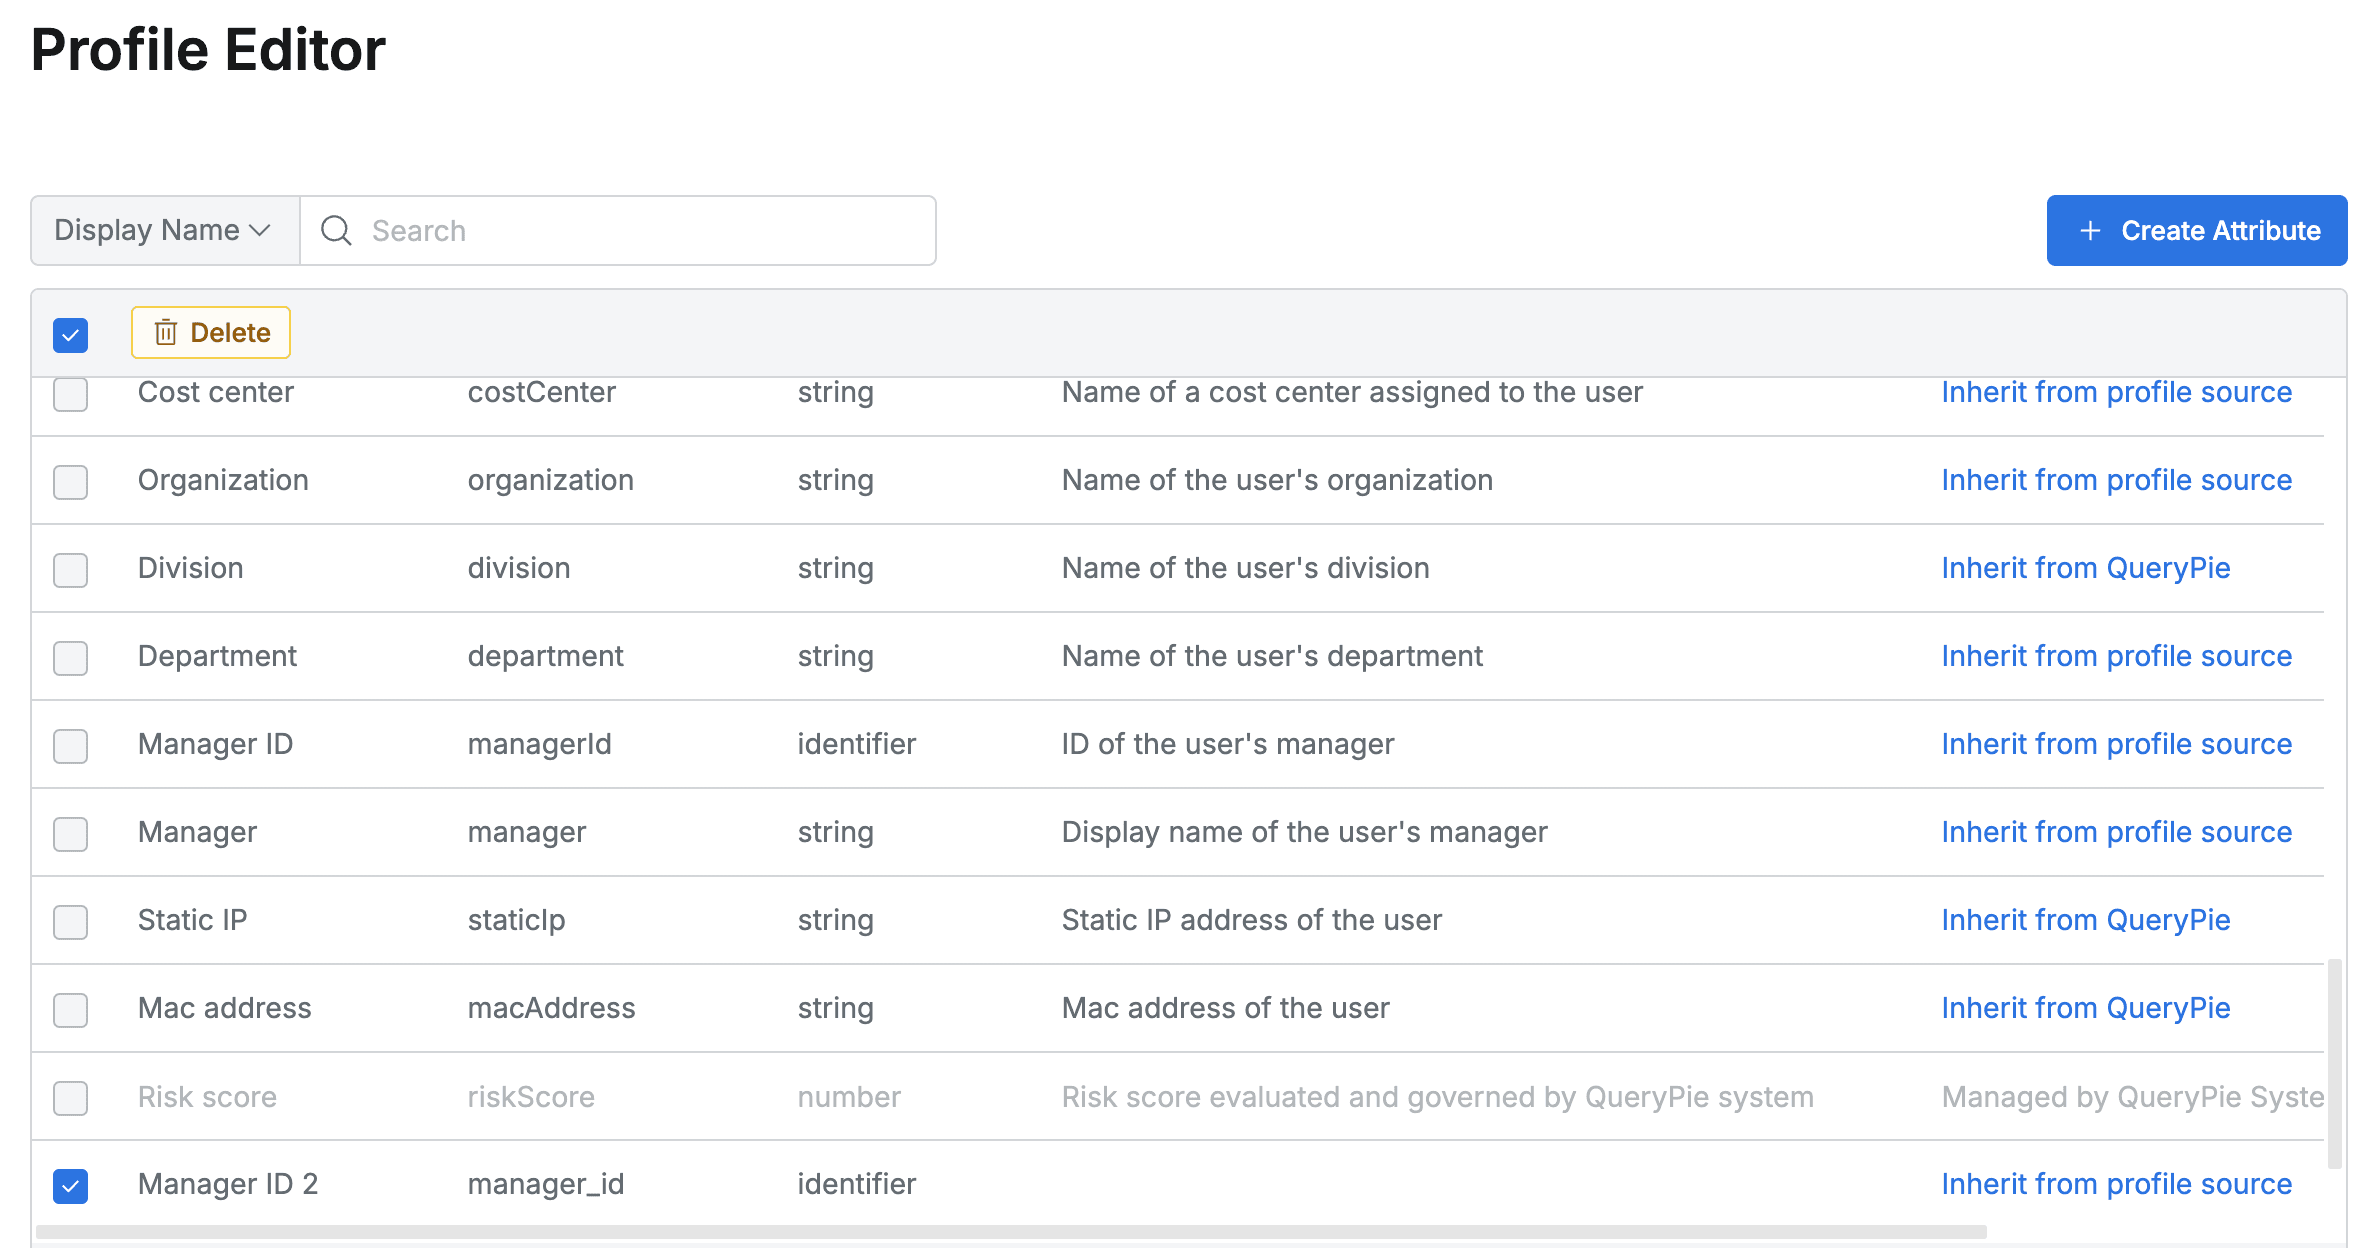Select the Cost center row checkbox
The image size is (2360, 1248).
pyautogui.click(x=70, y=395)
